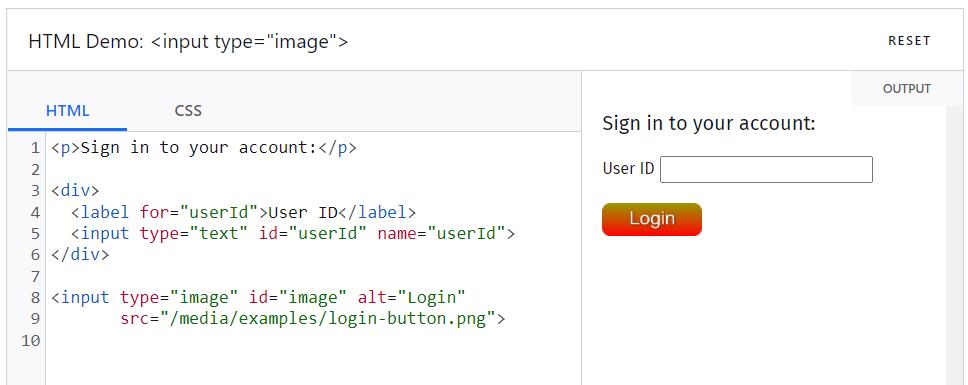The width and height of the screenshot is (968, 385).
Task: Focus the User ID text field
Action: (766, 169)
